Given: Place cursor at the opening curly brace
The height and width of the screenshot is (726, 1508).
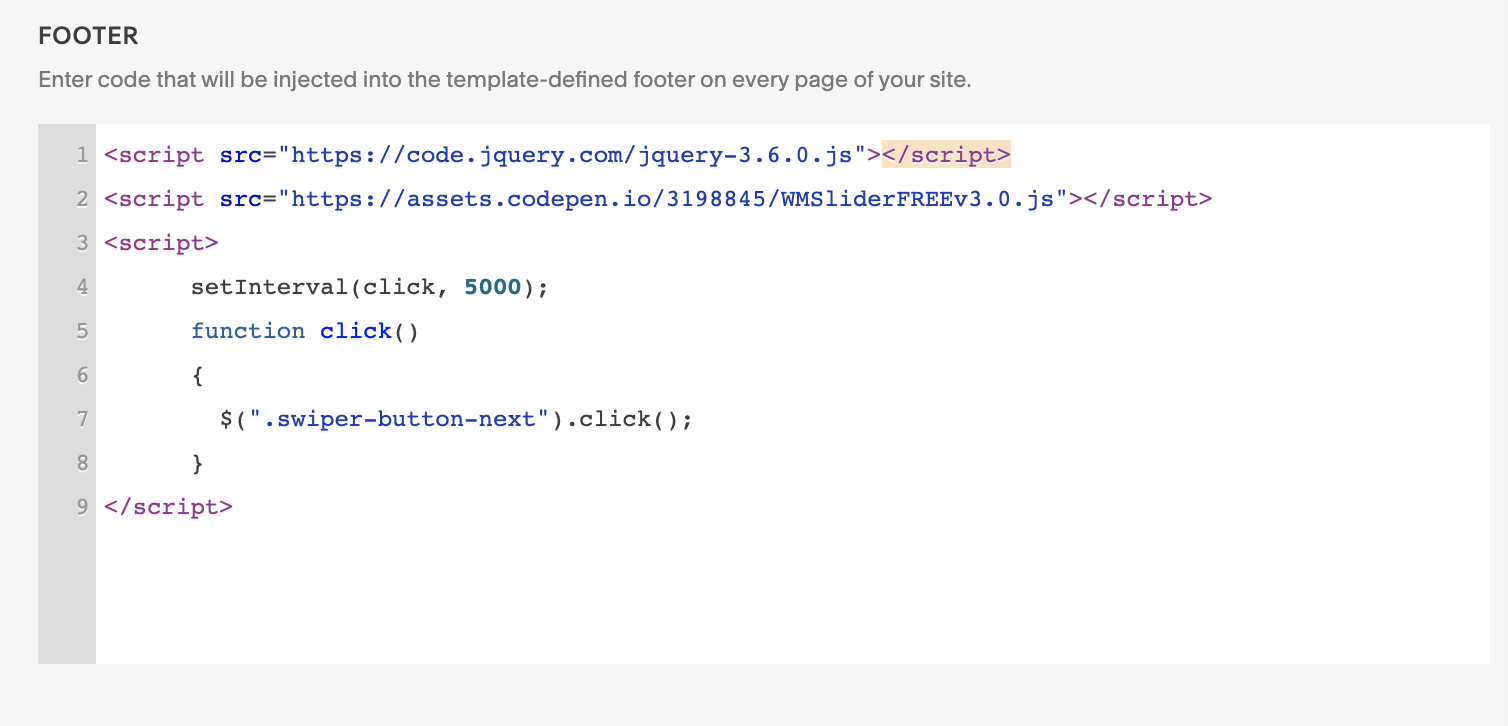Looking at the screenshot, I should [x=197, y=375].
